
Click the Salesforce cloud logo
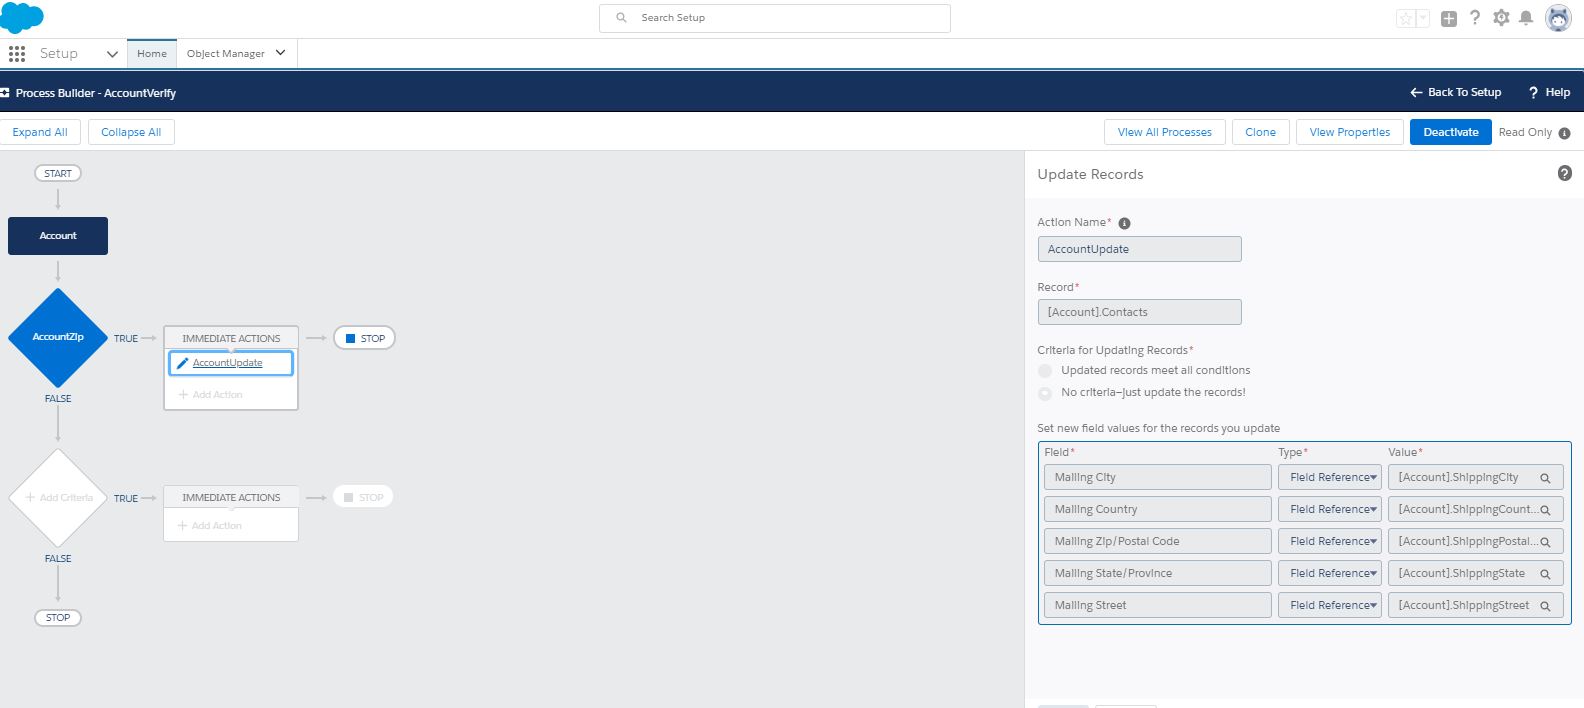pos(21,18)
